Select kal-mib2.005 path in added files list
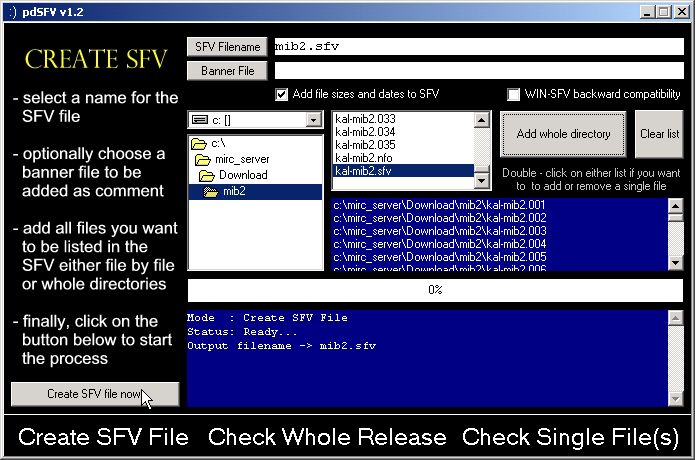Viewport: 695px width, 460px height. 499,257
